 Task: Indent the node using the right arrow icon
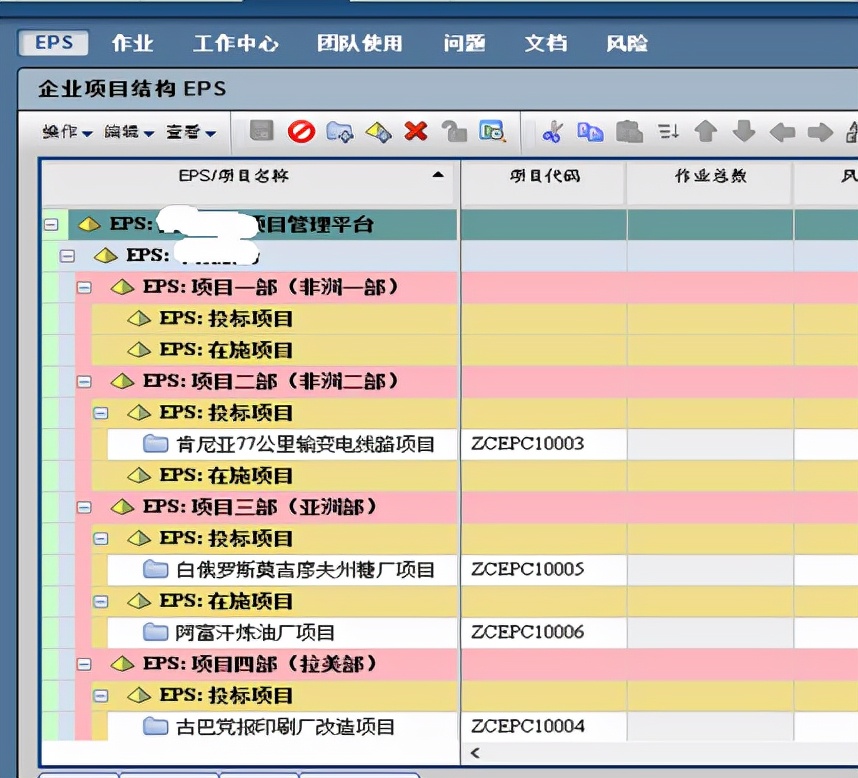coord(818,131)
